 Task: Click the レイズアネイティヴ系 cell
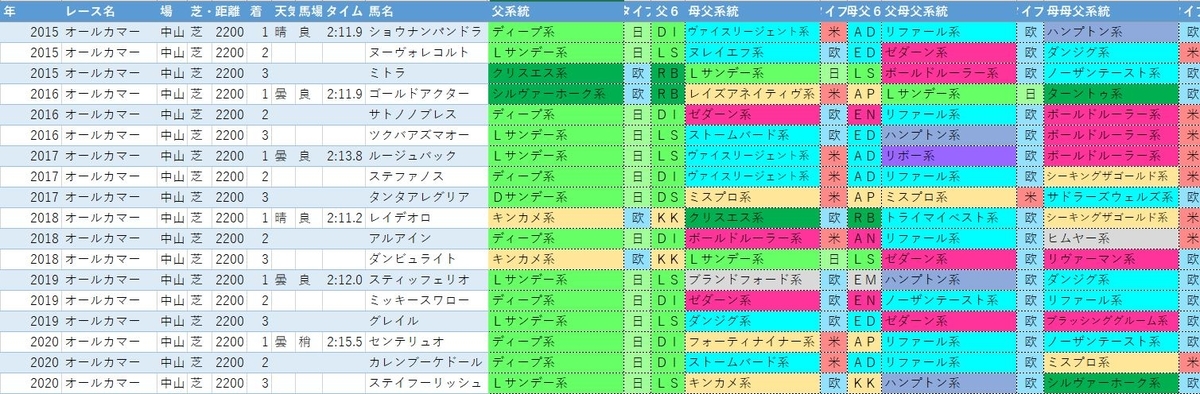(752, 93)
